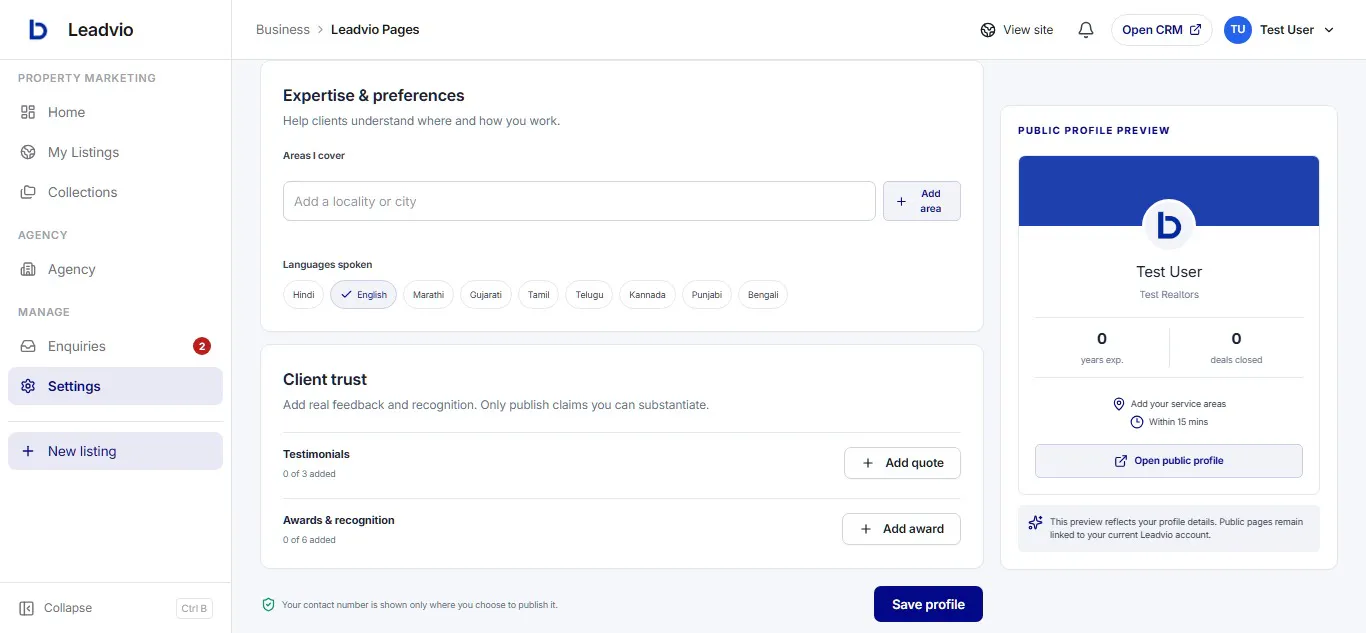This screenshot has width=1366, height=633.
Task: Toggle the Hindi language chip
Action: (x=304, y=295)
